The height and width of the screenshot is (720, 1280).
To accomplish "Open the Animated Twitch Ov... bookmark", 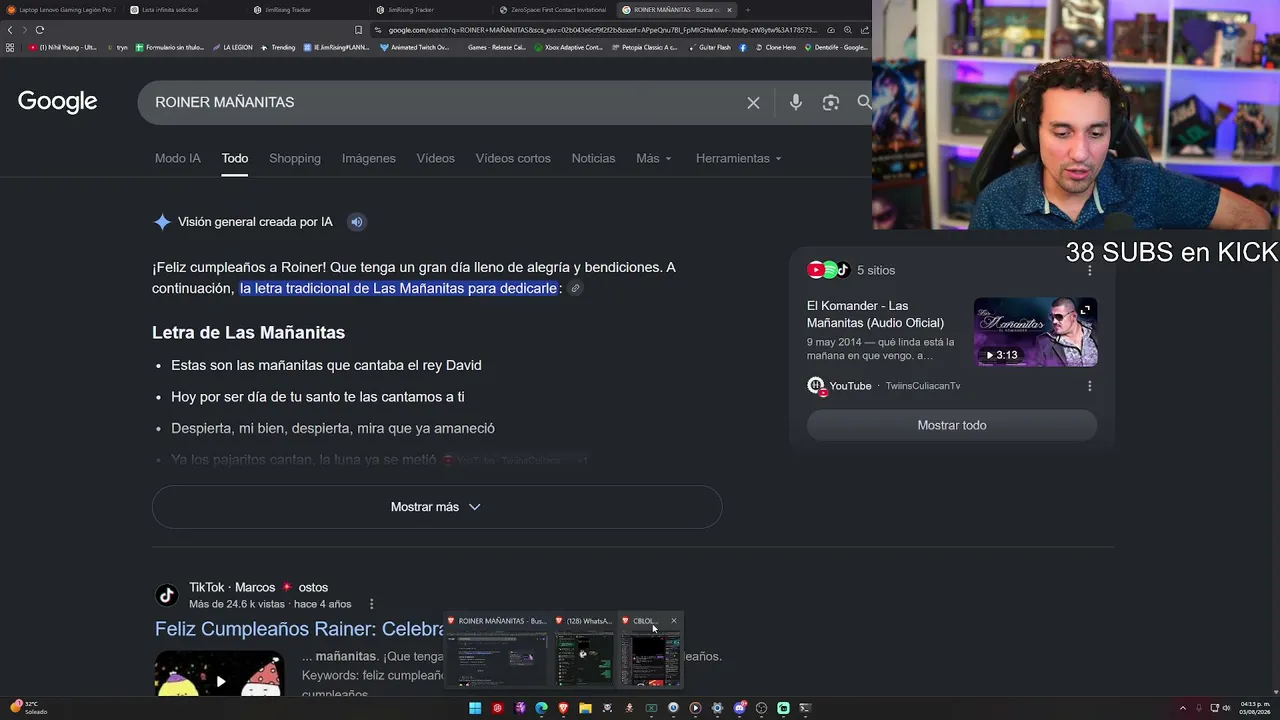I will 415,47.
